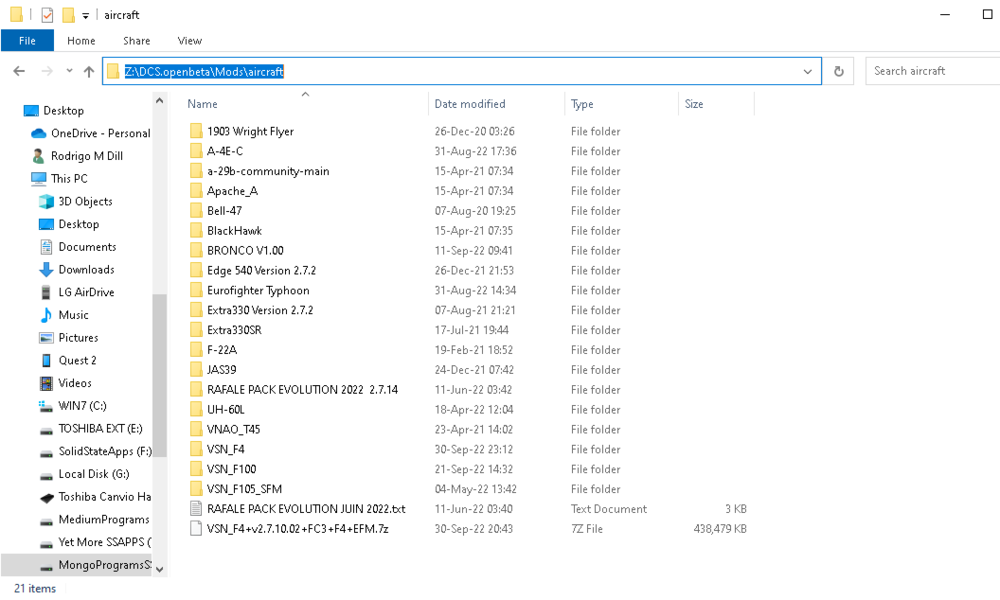Click the Back navigation arrow
Viewport: 1000px width, 600px height.
coord(19,71)
